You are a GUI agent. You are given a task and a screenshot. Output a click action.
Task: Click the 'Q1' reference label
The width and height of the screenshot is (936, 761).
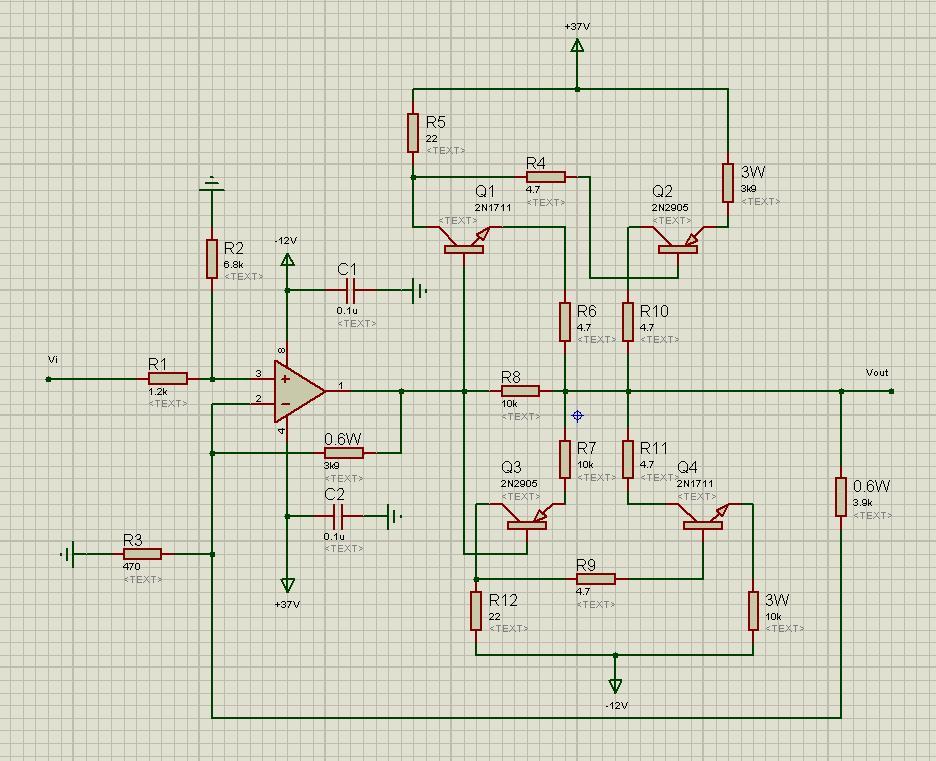[485, 191]
